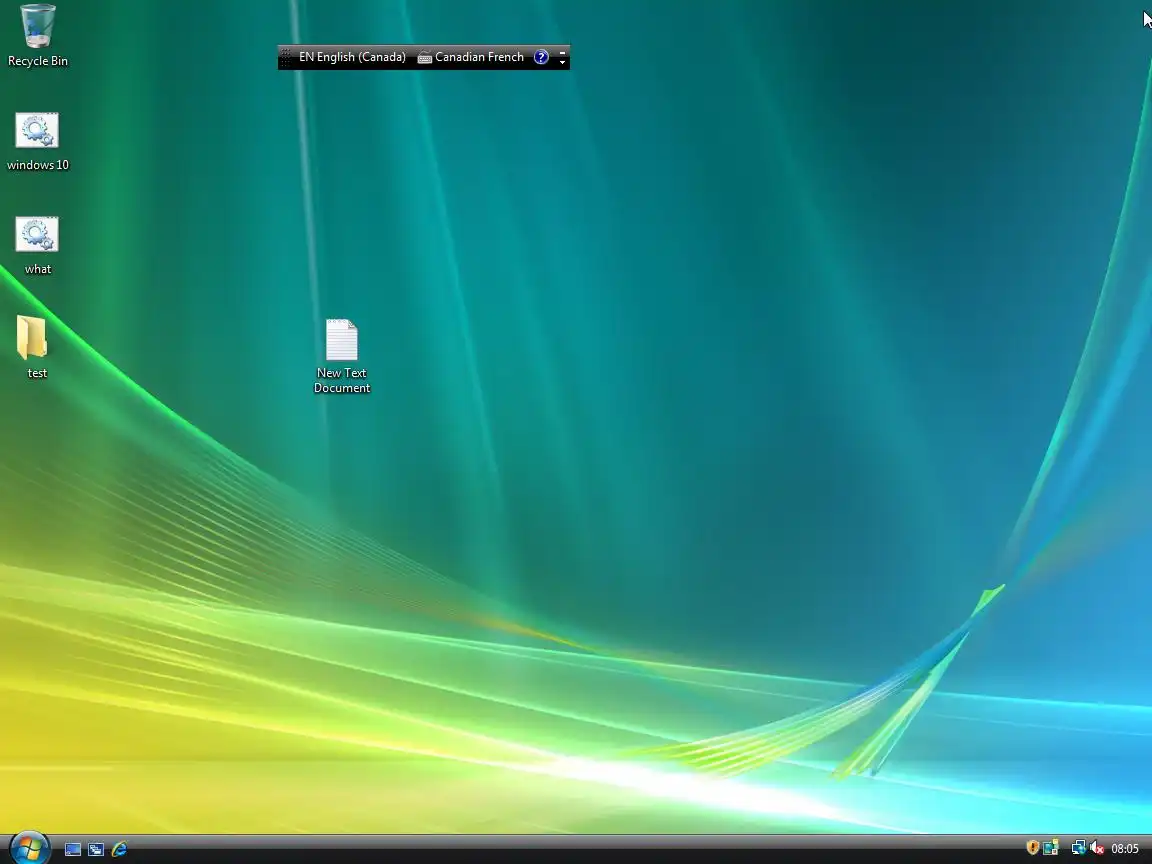The width and height of the screenshot is (1152, 864).
Task: Open the network connection tray icon
Action: (1078, 848)
